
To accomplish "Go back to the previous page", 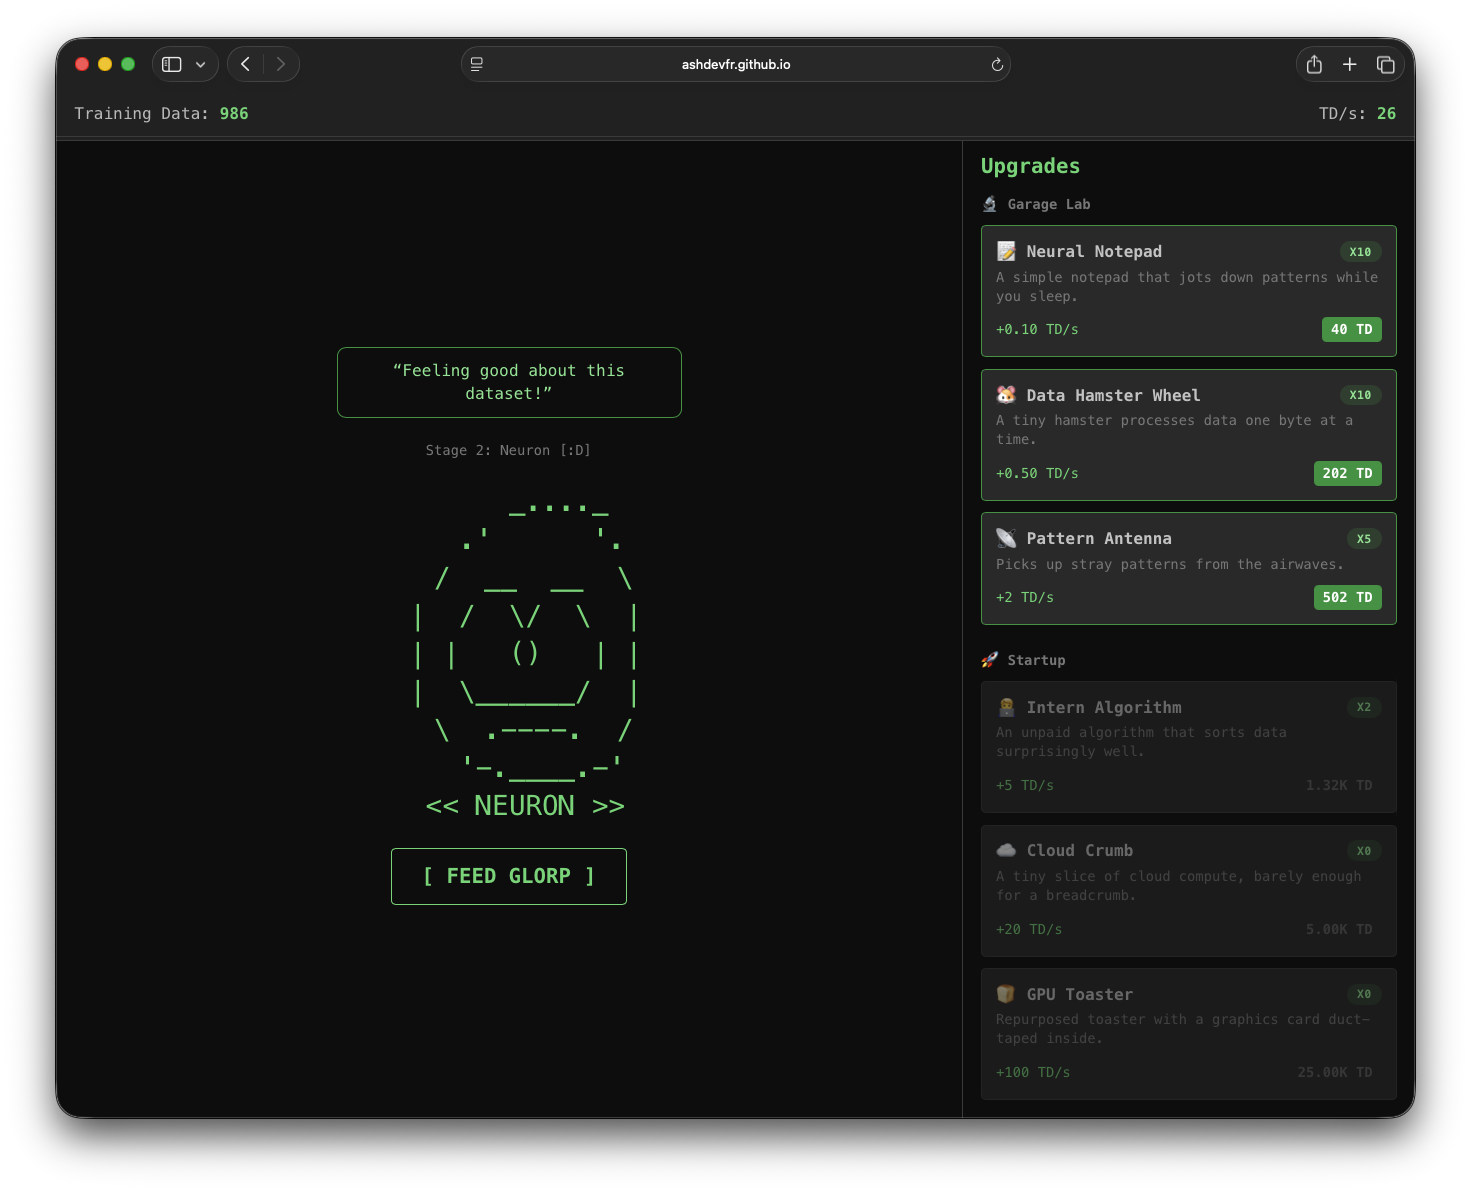I will [246, 64].
